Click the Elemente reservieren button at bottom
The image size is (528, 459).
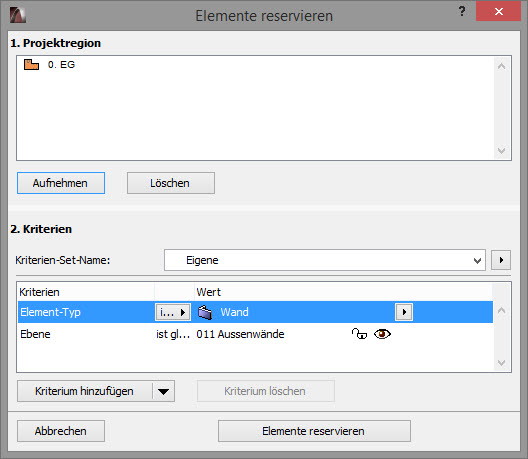click(314, 431)
